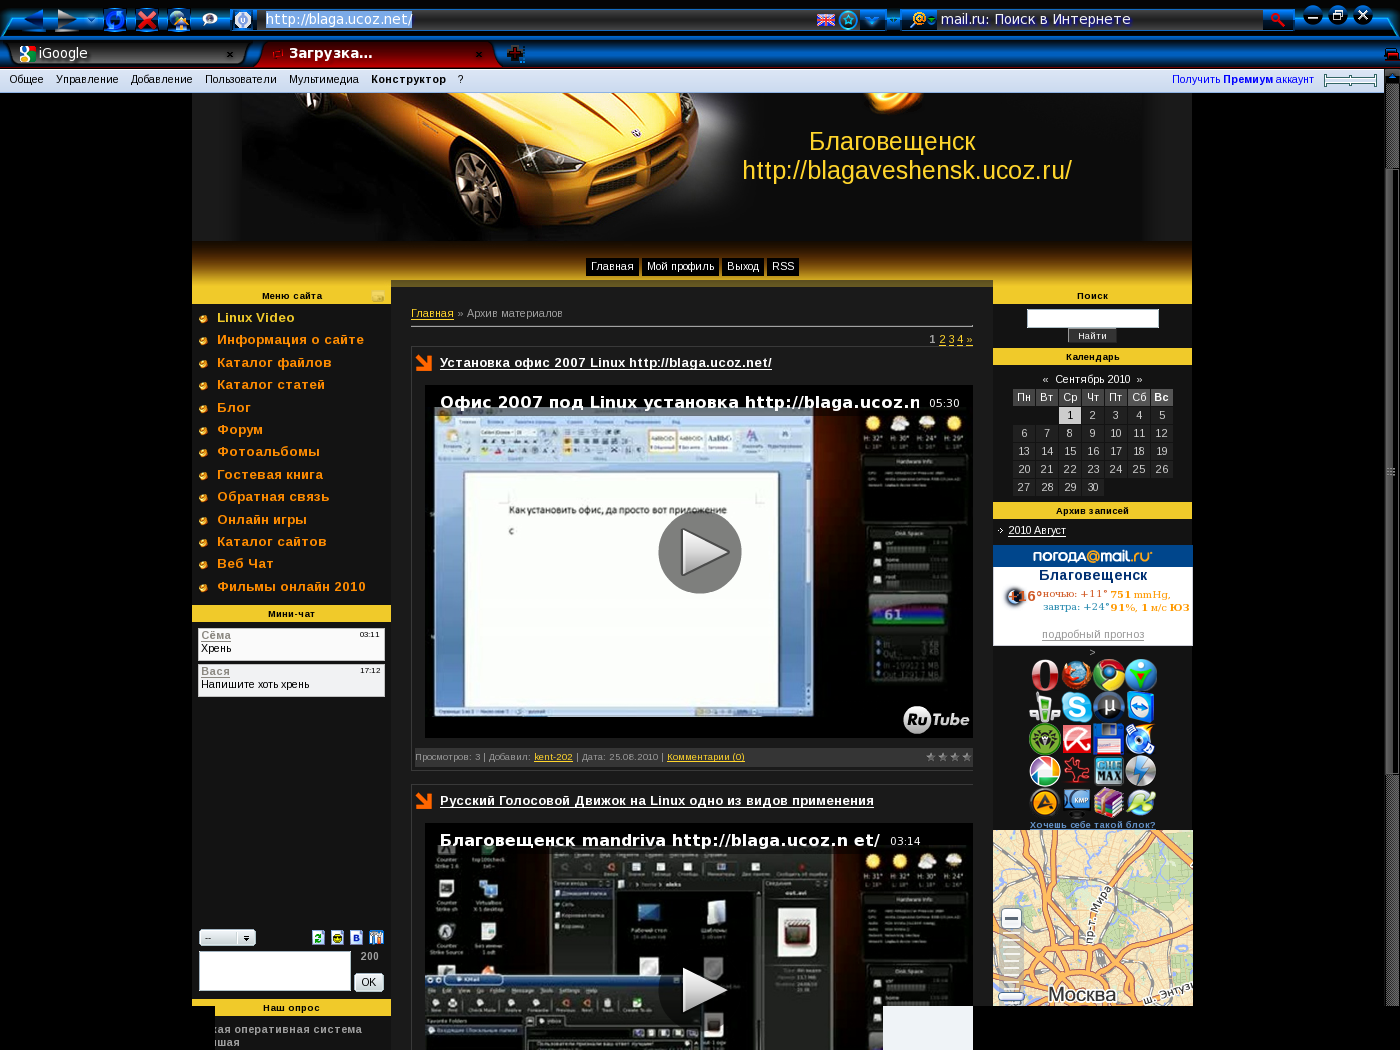Zoom out the Moscow map
Screen dimensions: 1400x1050
tap(1011, 919)
